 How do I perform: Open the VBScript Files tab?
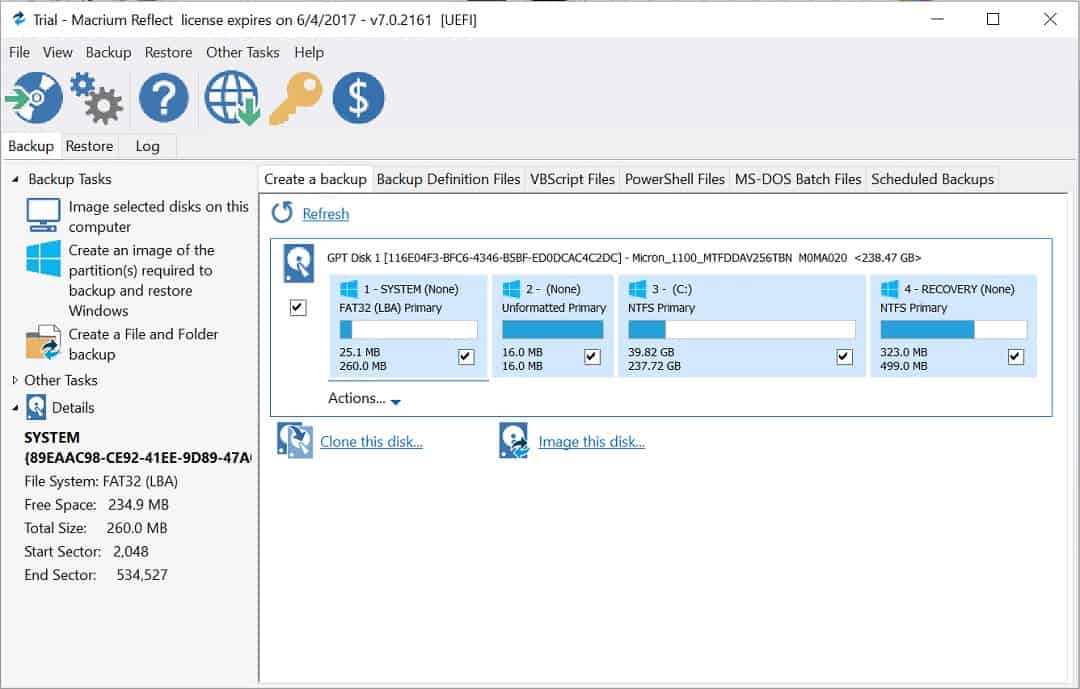pyautogui.click(x=572, y=179)
